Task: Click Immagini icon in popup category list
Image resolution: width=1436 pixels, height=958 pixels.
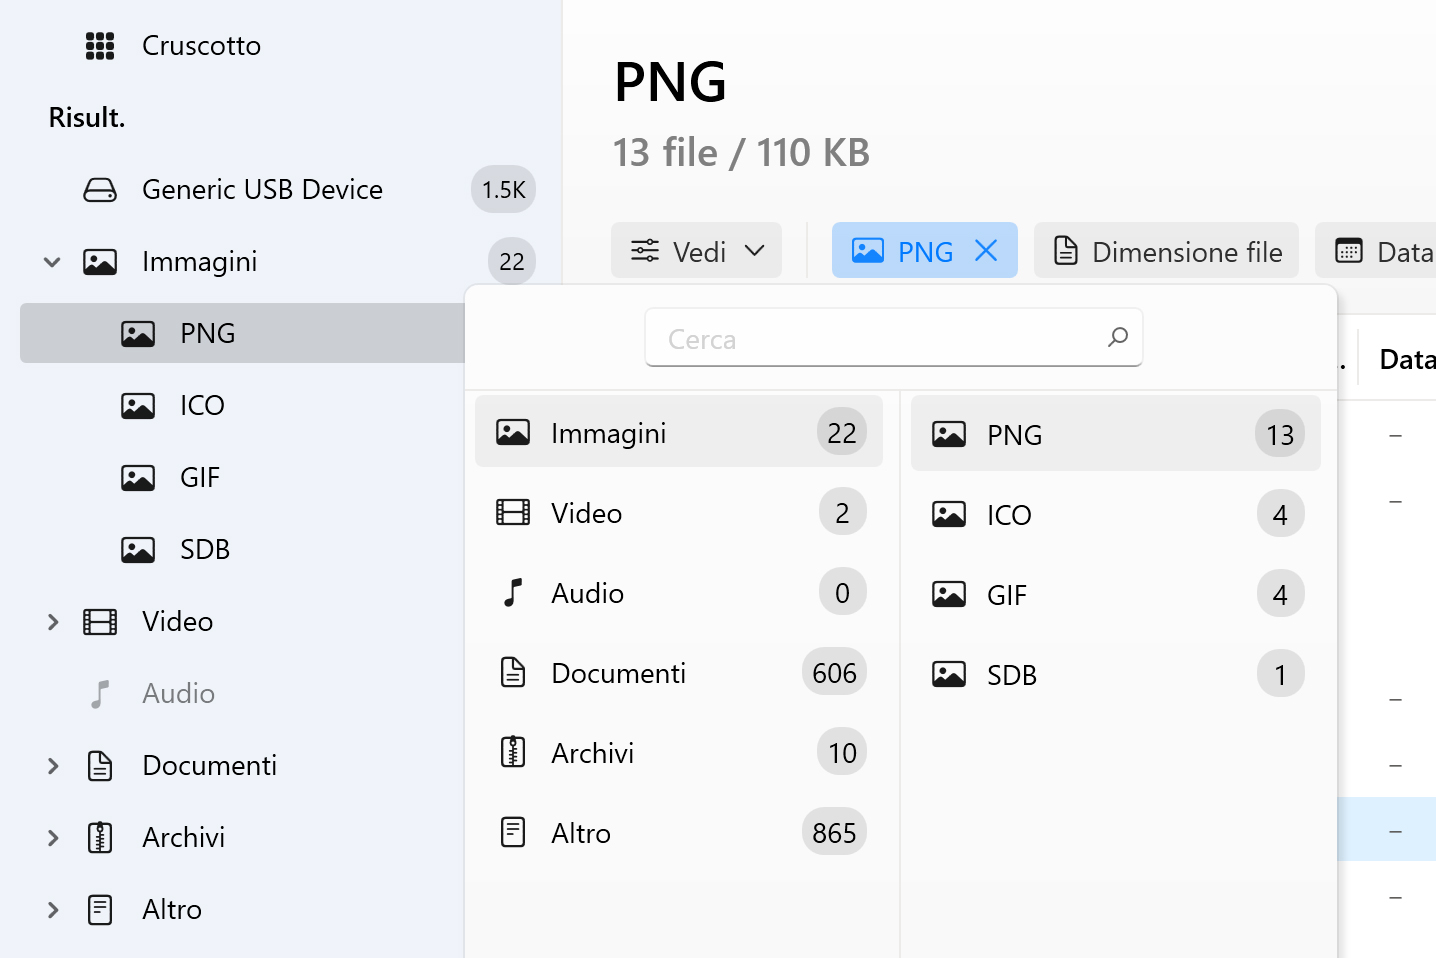Action: (x=513, y=432)
